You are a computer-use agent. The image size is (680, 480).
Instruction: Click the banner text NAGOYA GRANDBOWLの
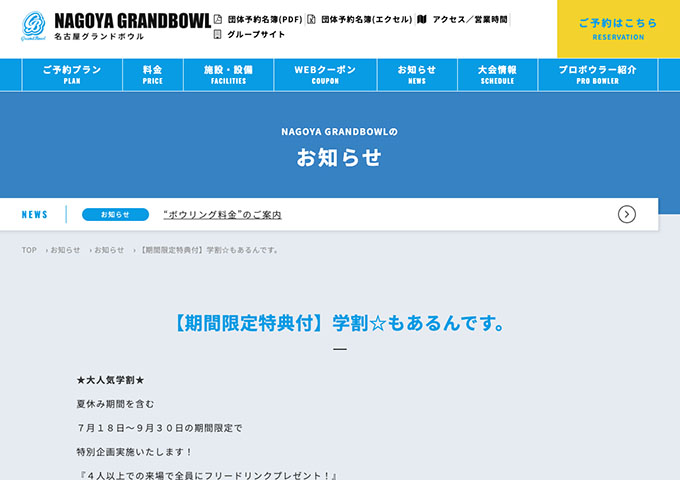point(339,131)
